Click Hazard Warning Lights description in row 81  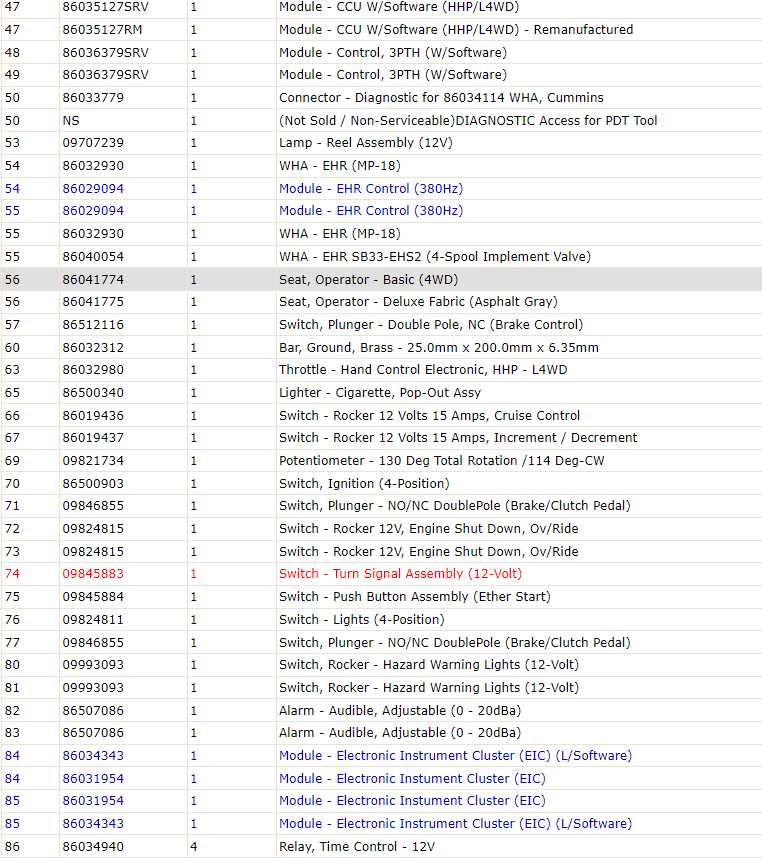[429, 688]
